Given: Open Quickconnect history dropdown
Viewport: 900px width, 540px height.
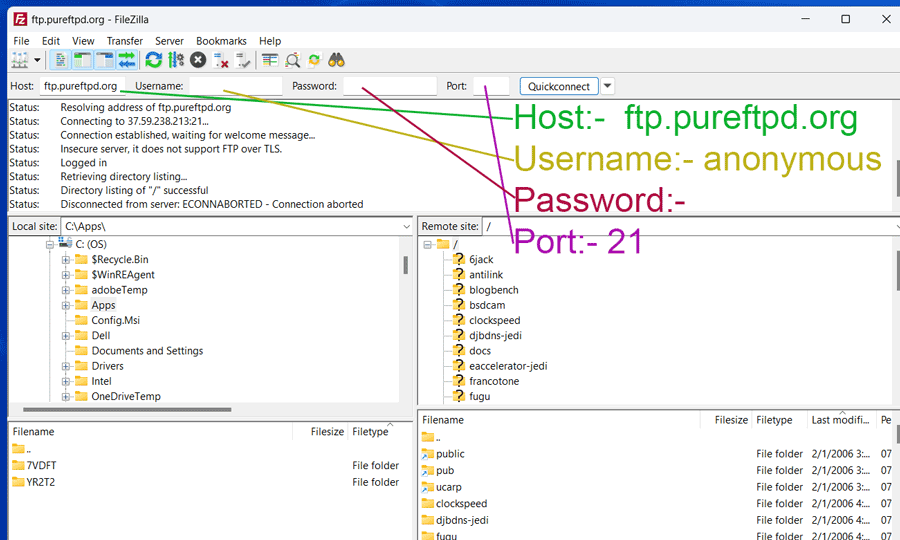Looking at the screenshot, I should click(607, 86).
